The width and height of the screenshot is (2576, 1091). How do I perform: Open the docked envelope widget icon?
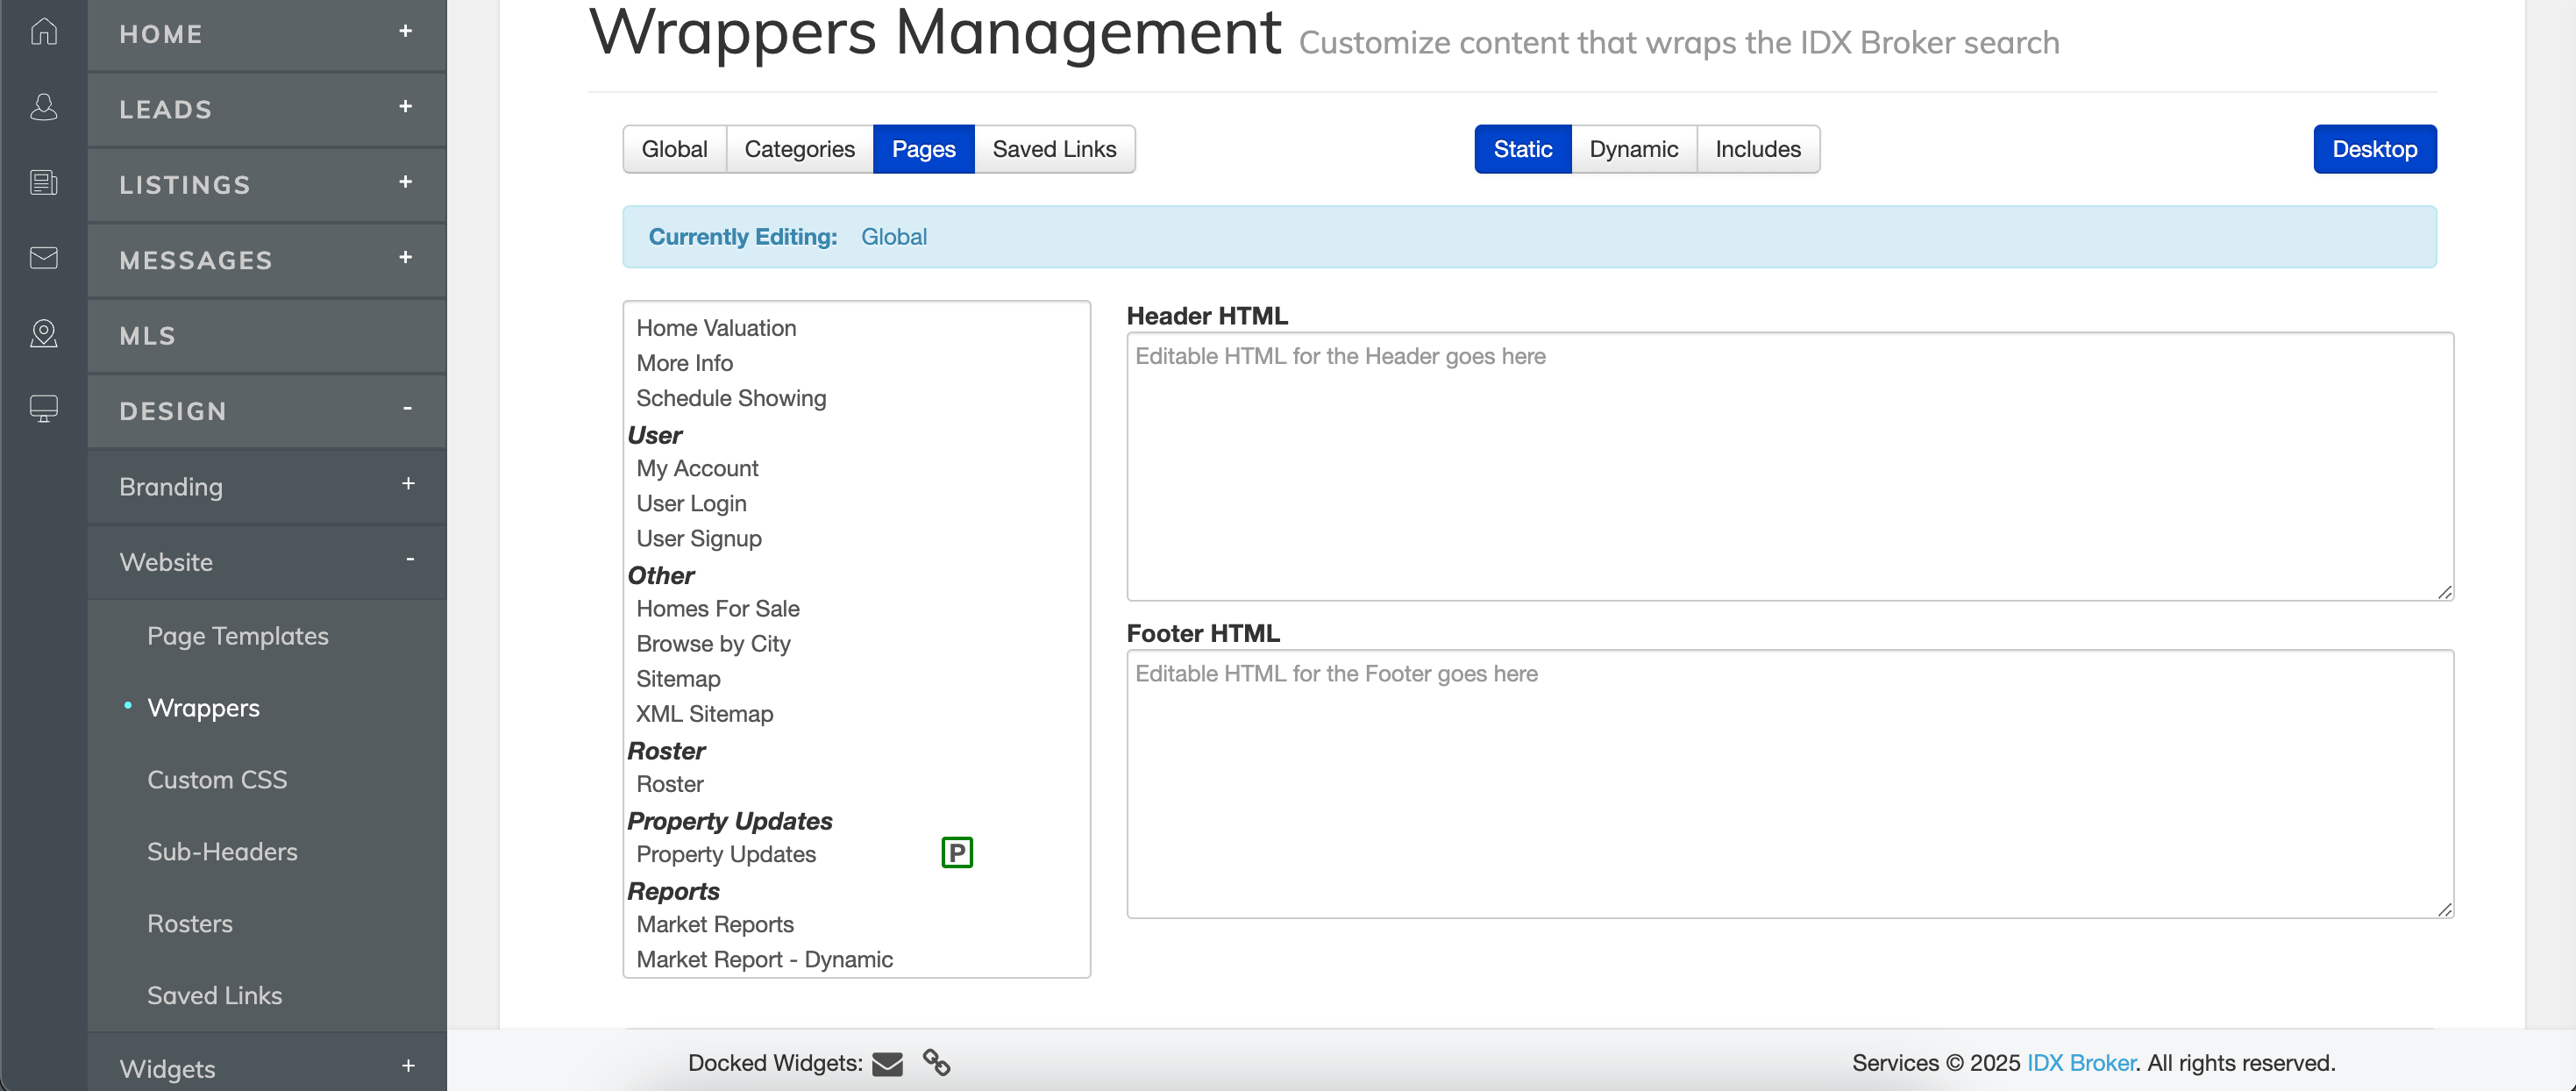click(x=887, y=1064)
